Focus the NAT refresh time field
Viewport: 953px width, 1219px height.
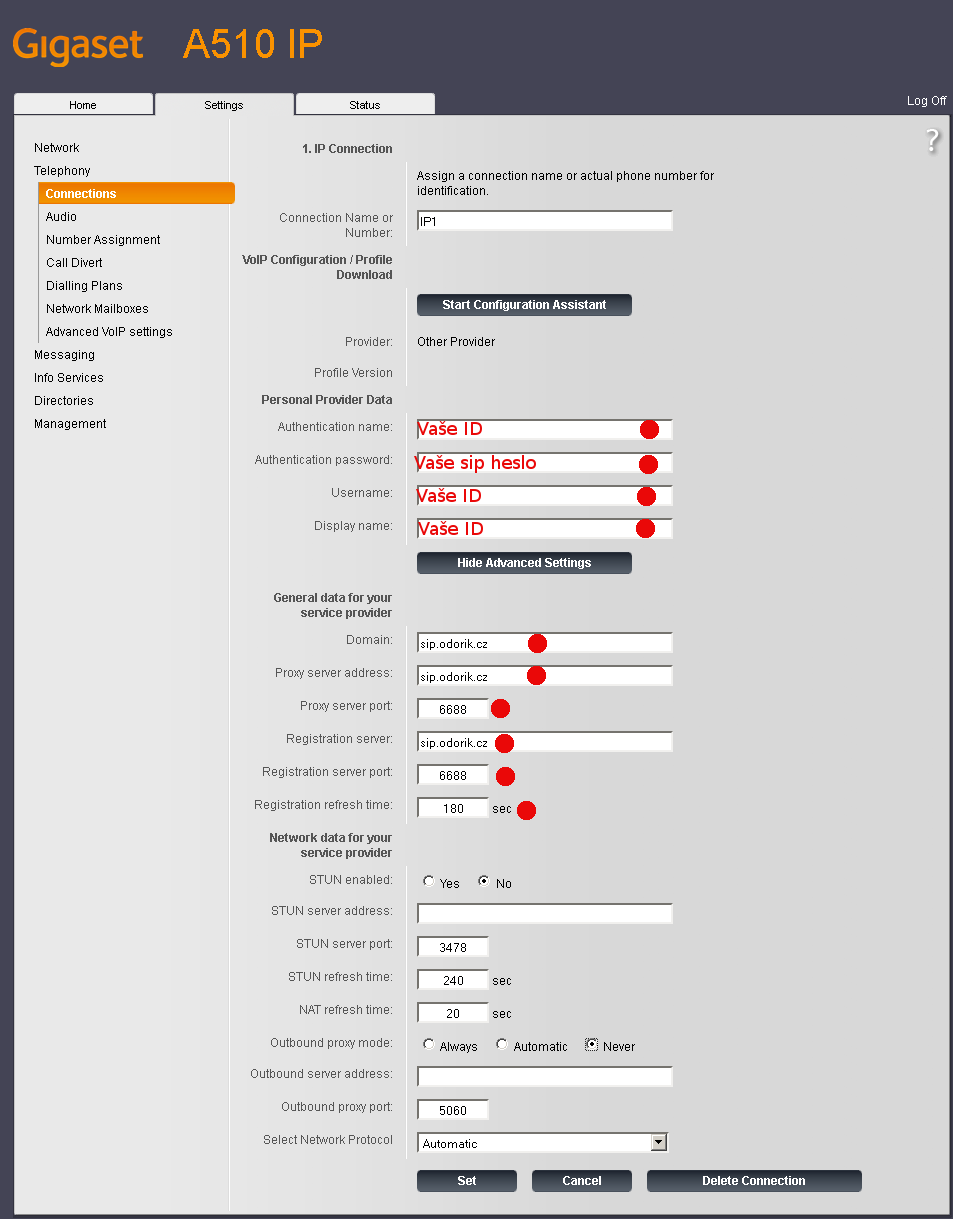click(x=453, y=1013)
